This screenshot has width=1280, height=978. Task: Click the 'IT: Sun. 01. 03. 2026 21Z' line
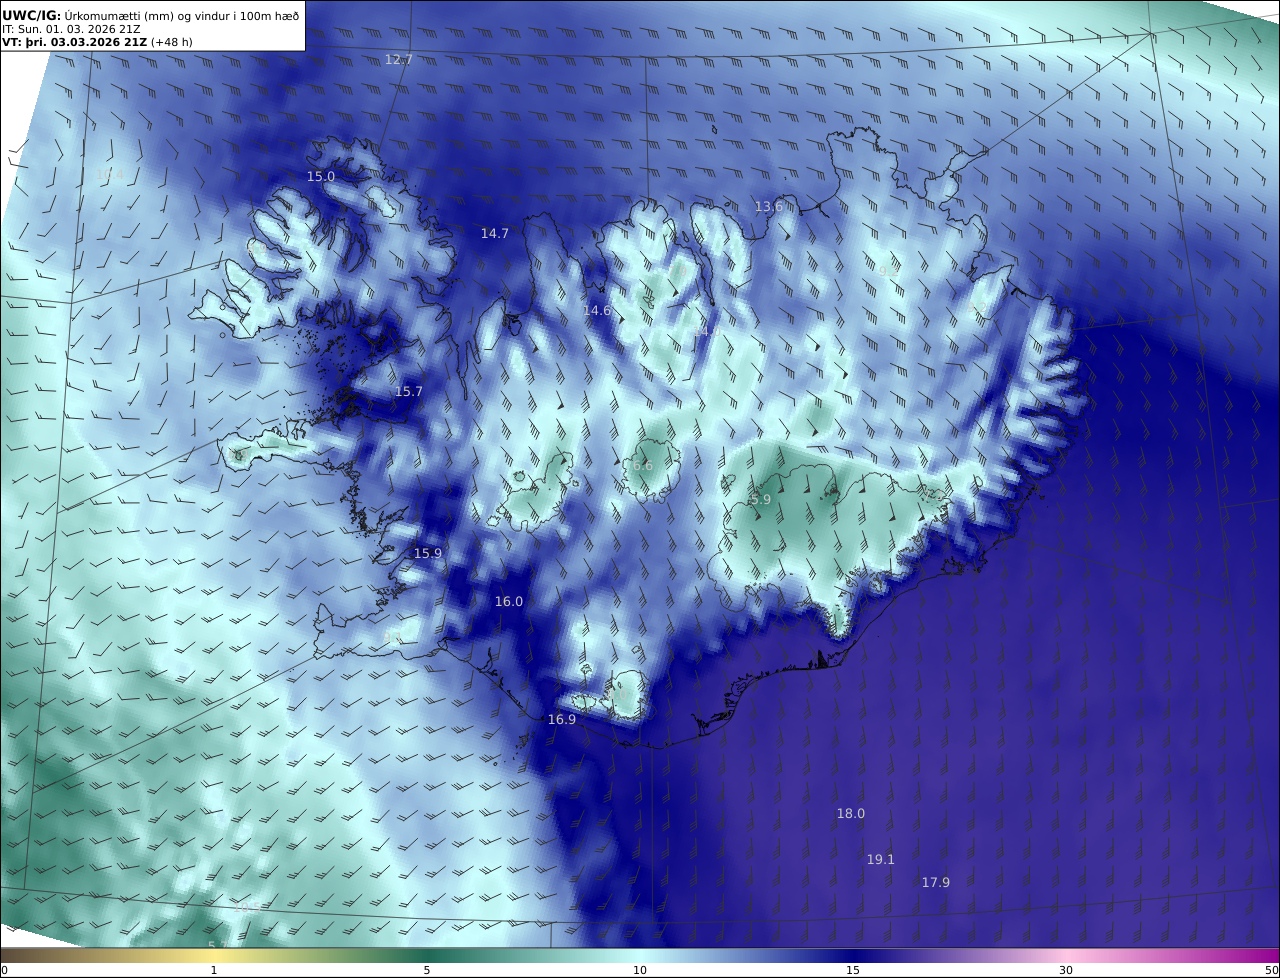(x=71, y=29)
